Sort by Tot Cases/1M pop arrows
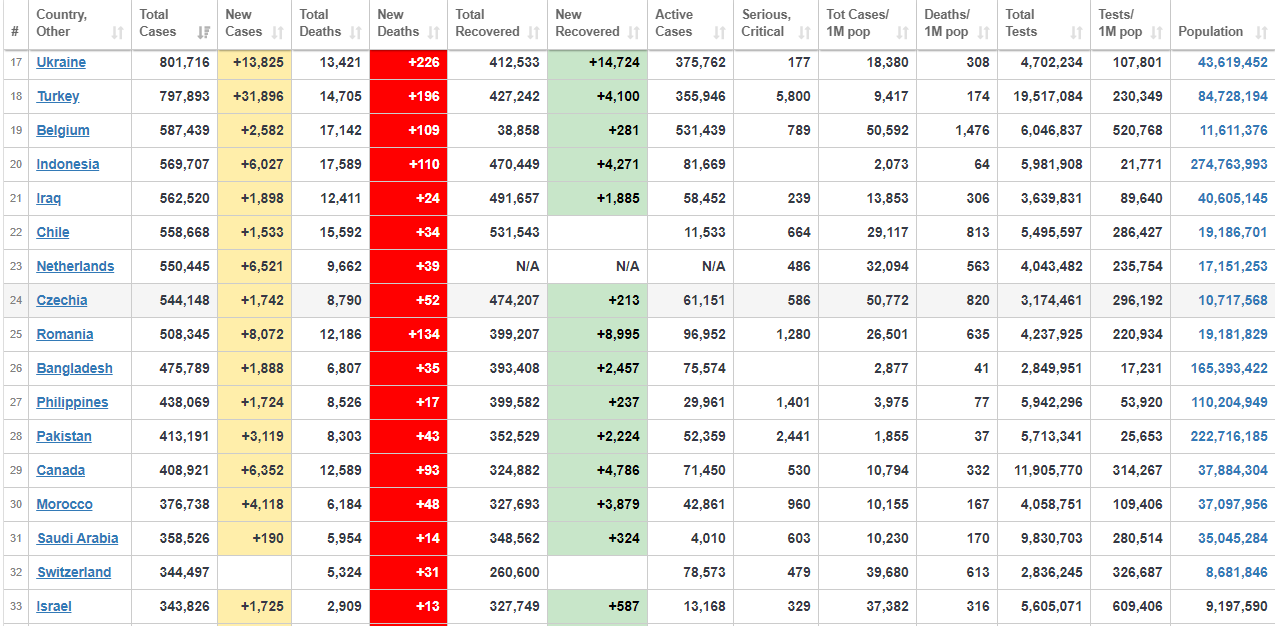The height and width of the screenshot is (626, 1275). 903,32
